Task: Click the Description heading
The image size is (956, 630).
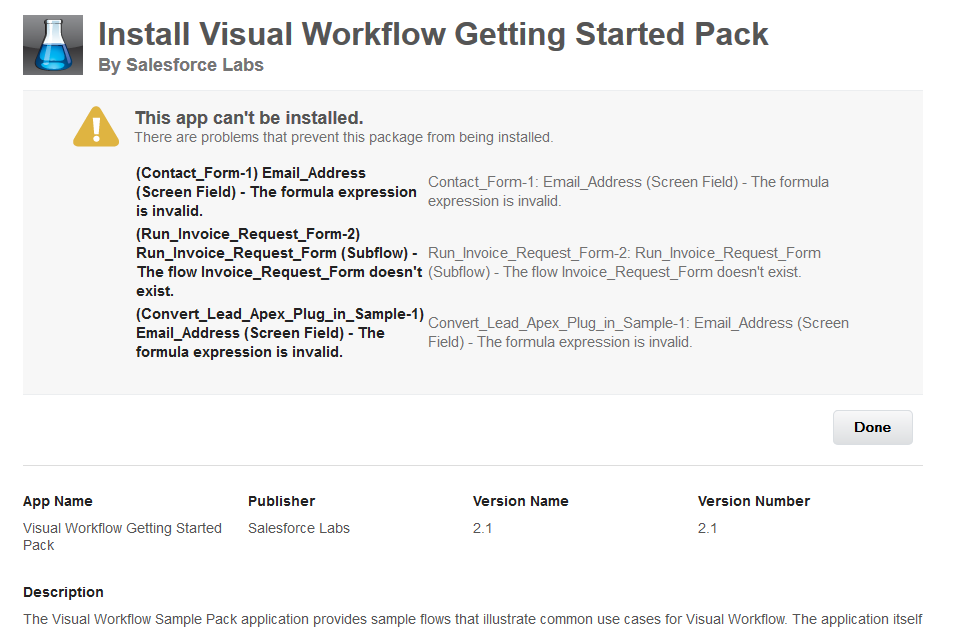Action: (x=63, y=592)
